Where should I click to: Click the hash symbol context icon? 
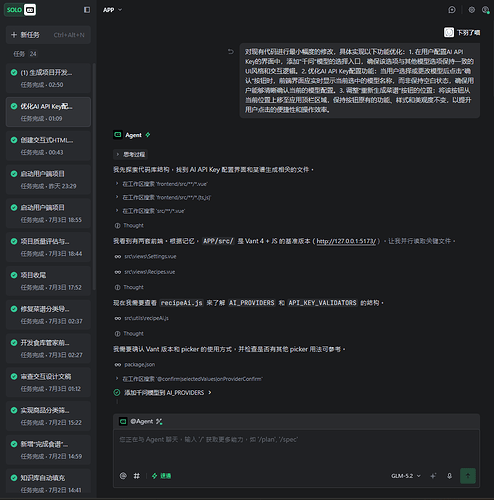pyautogui.click(x=137, y=476)
